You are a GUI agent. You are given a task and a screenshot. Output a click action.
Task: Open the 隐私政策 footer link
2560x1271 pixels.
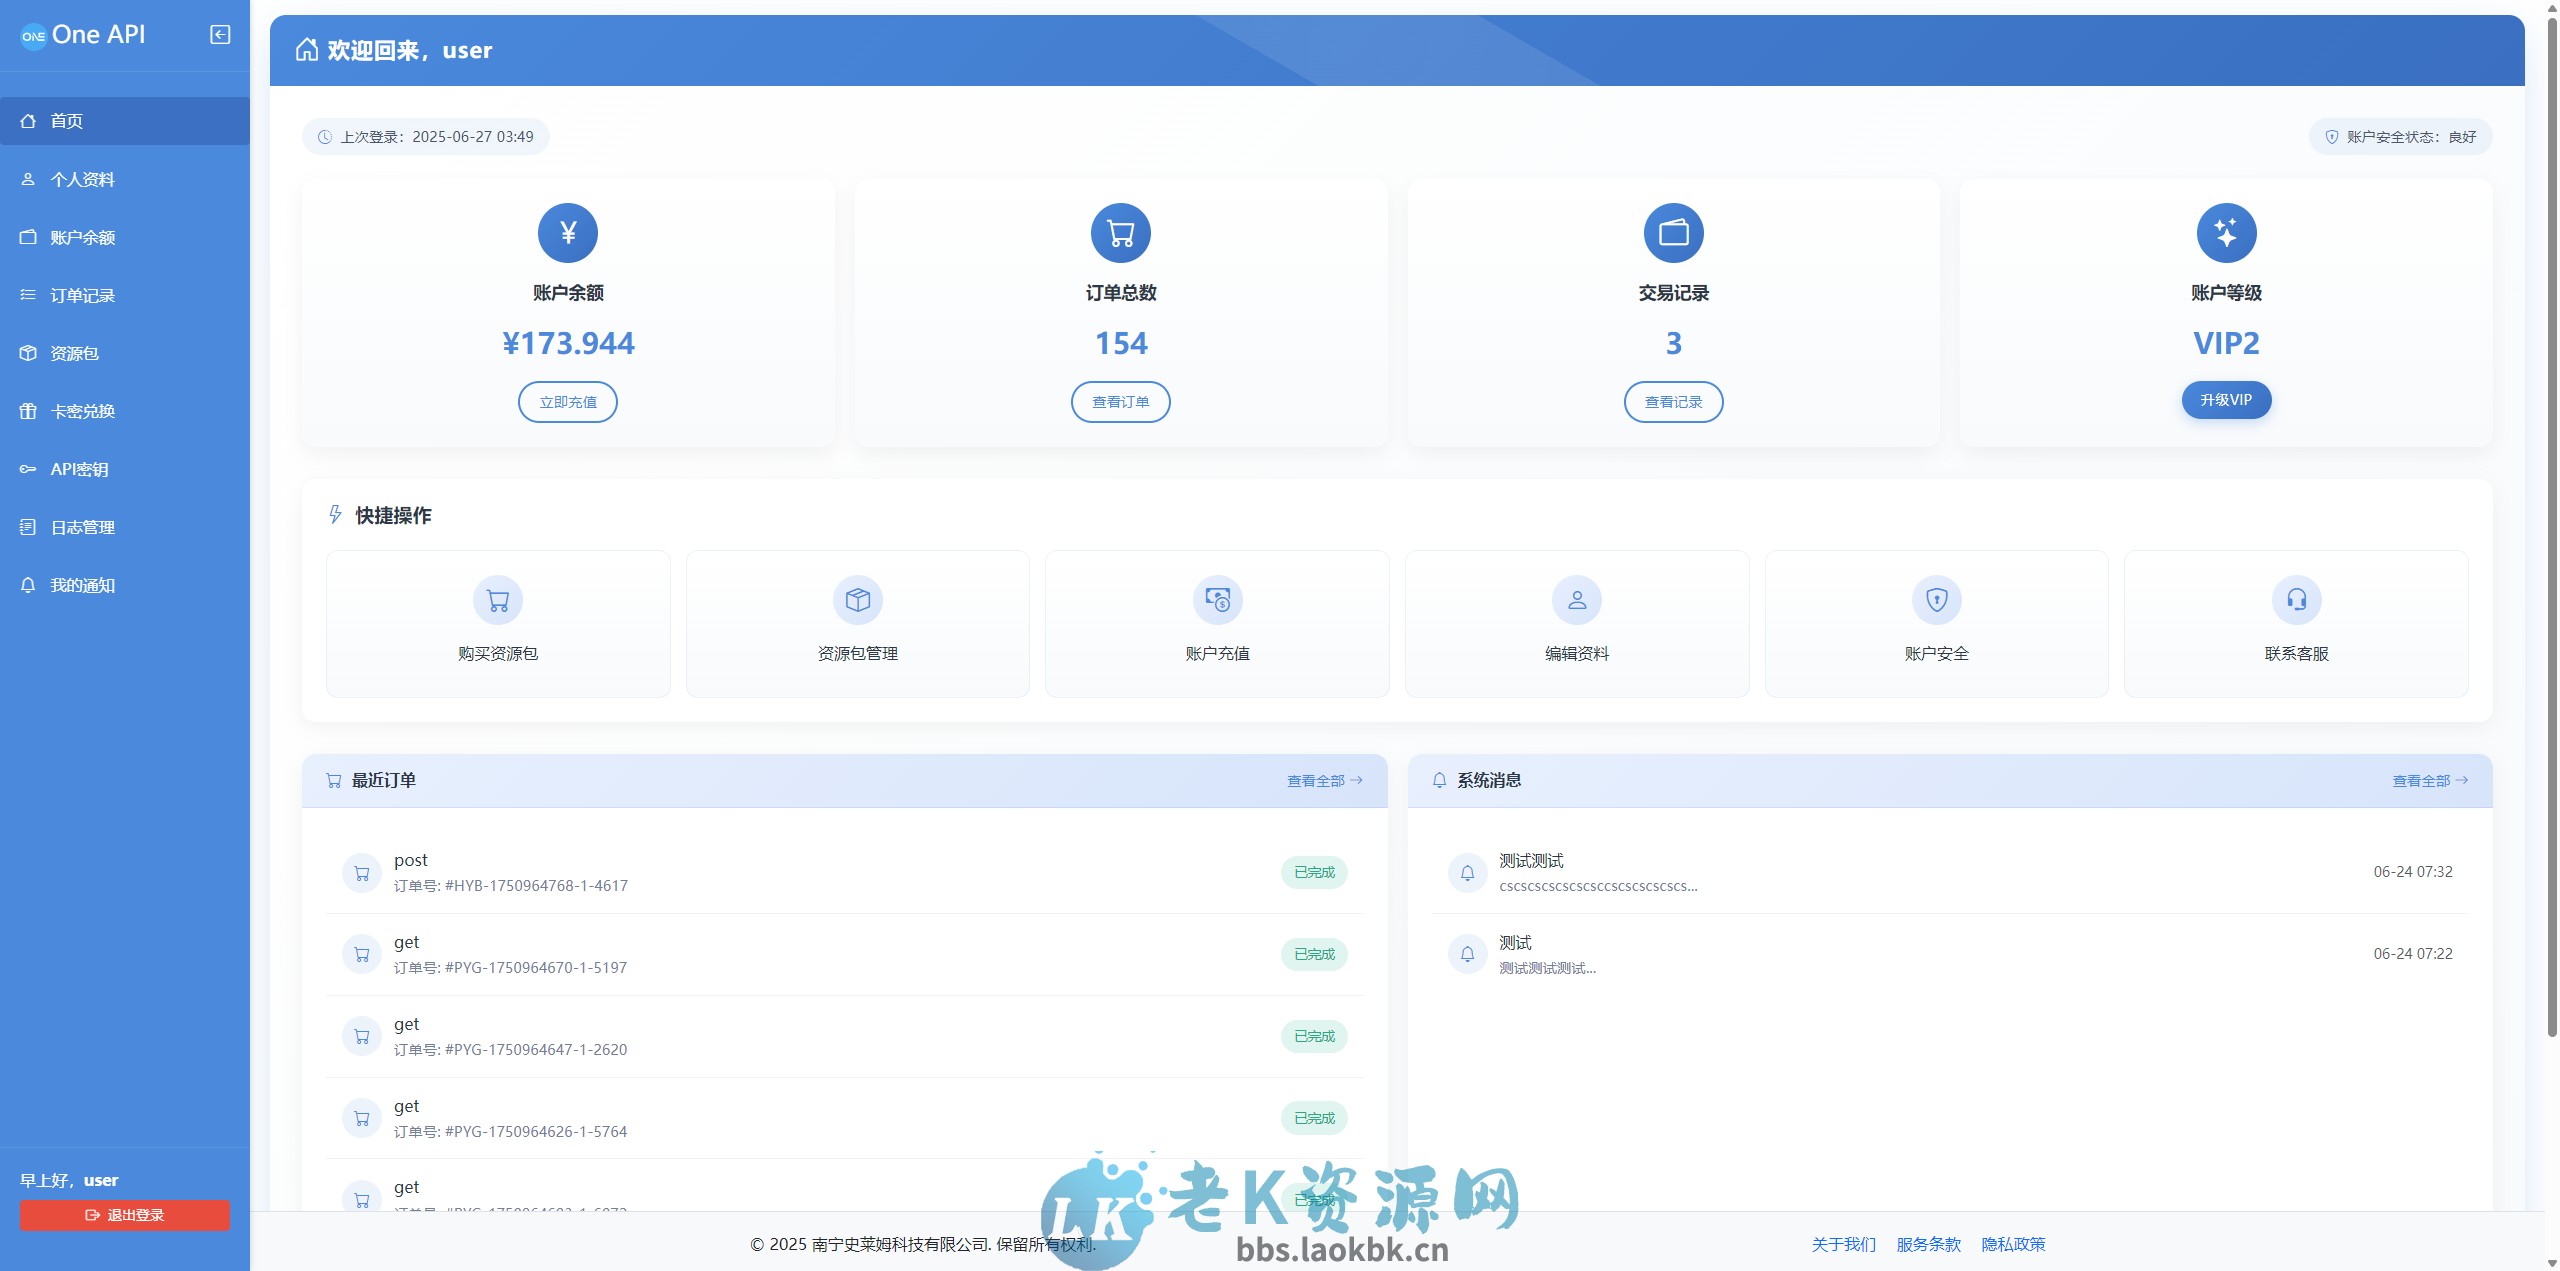click(x=2014, y=1244)
